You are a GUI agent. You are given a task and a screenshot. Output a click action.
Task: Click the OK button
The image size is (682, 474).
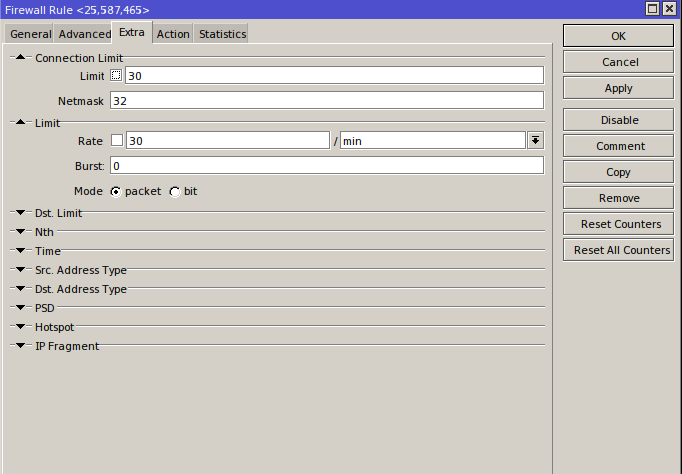click(618, 36)
